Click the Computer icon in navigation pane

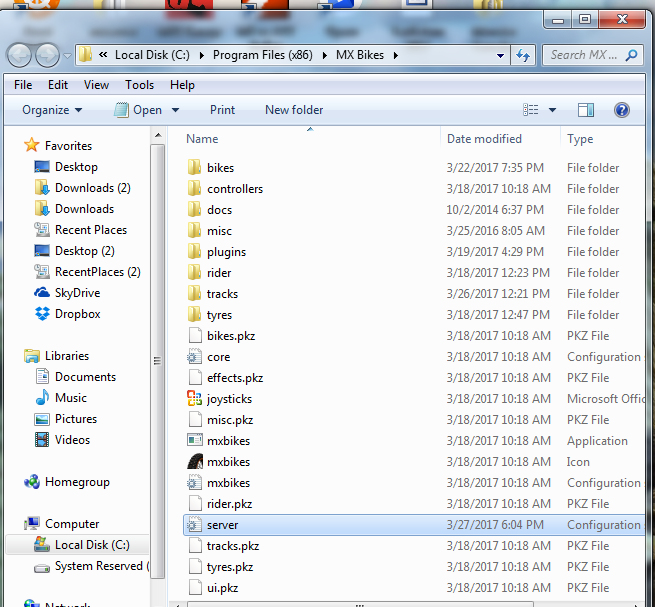32,523
